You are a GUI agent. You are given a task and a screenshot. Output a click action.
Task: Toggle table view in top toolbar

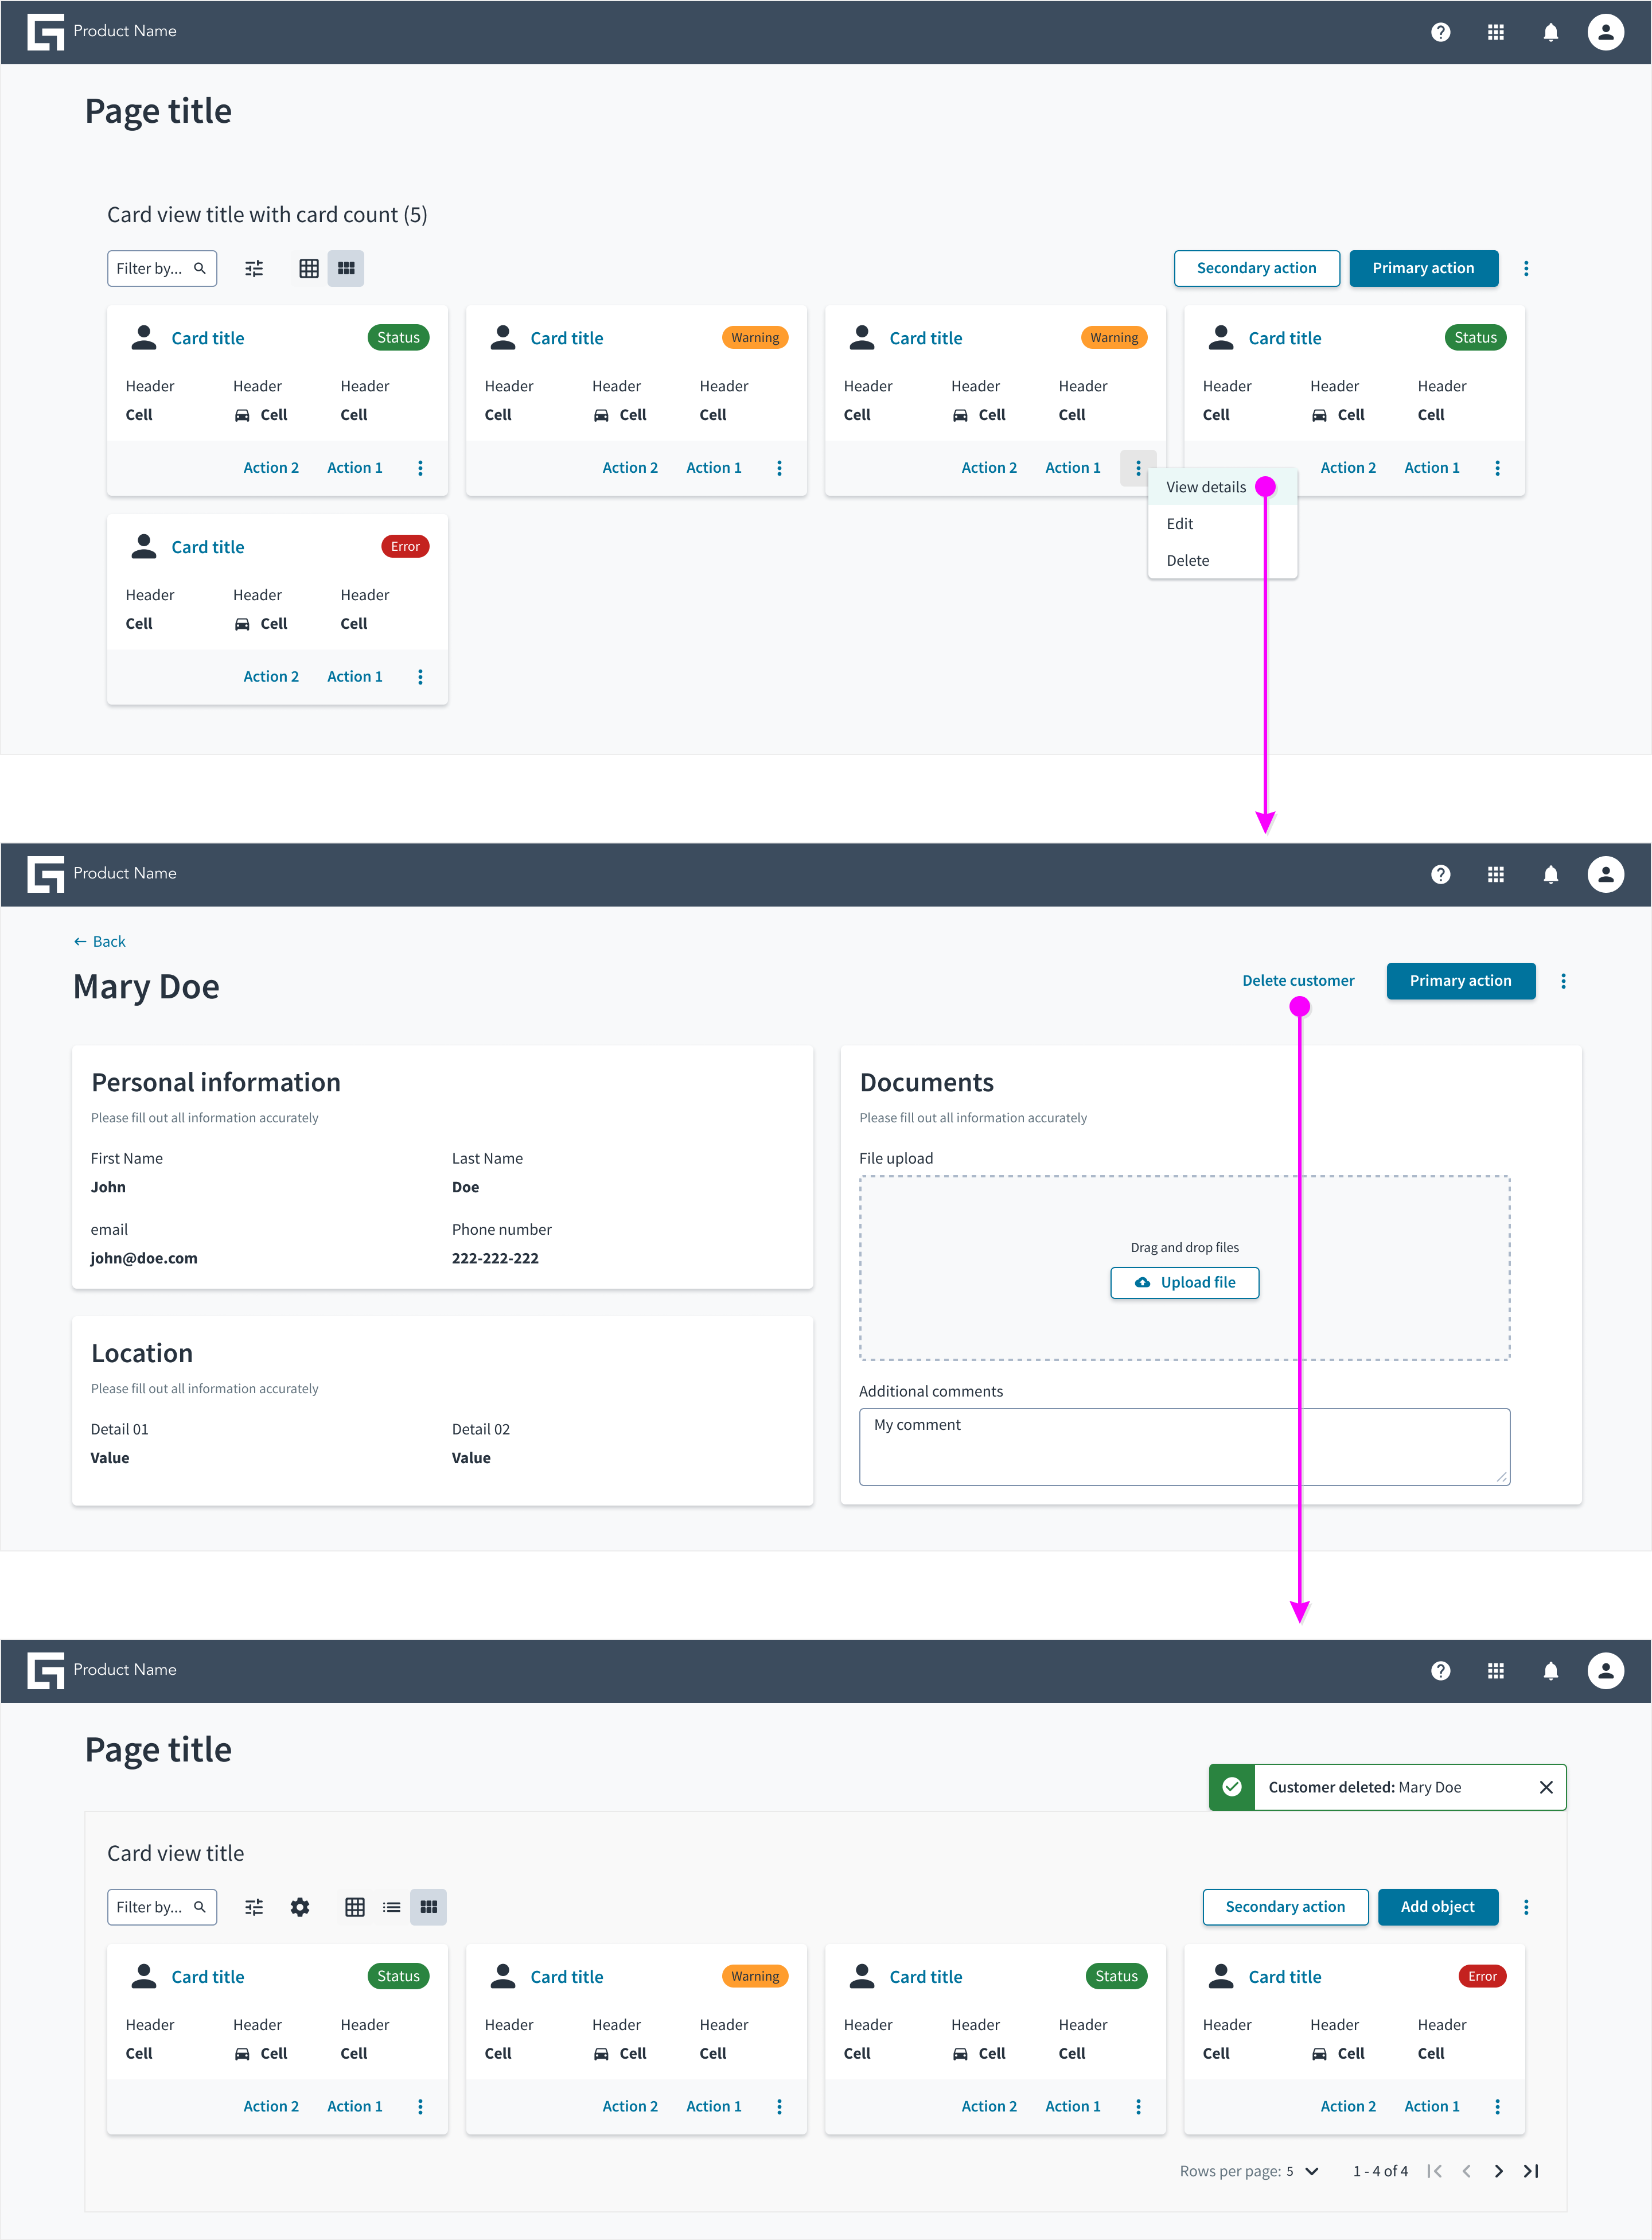(x=309, y=268)
